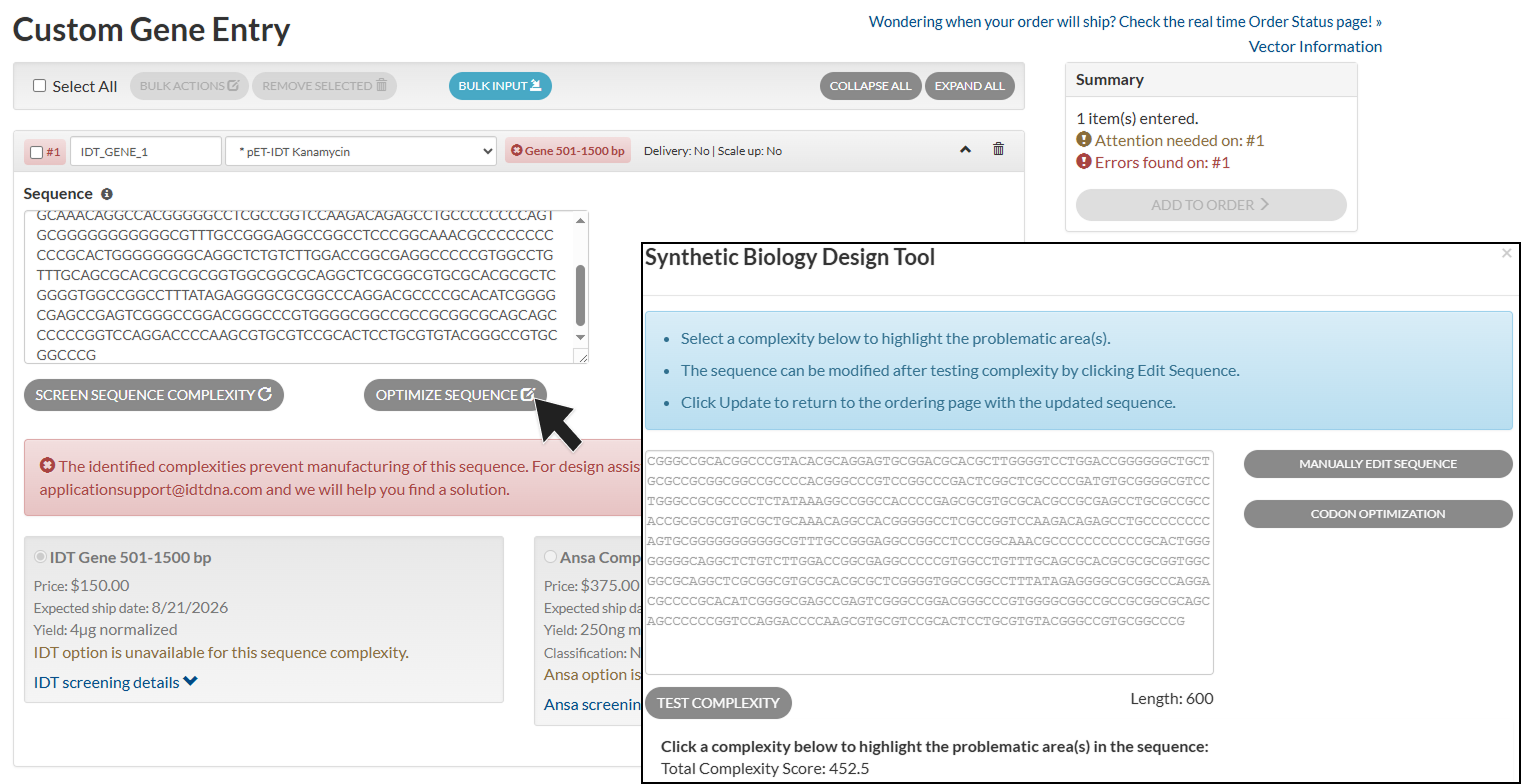
Task: Click Remove Selected button
Action: click(324, 86)
